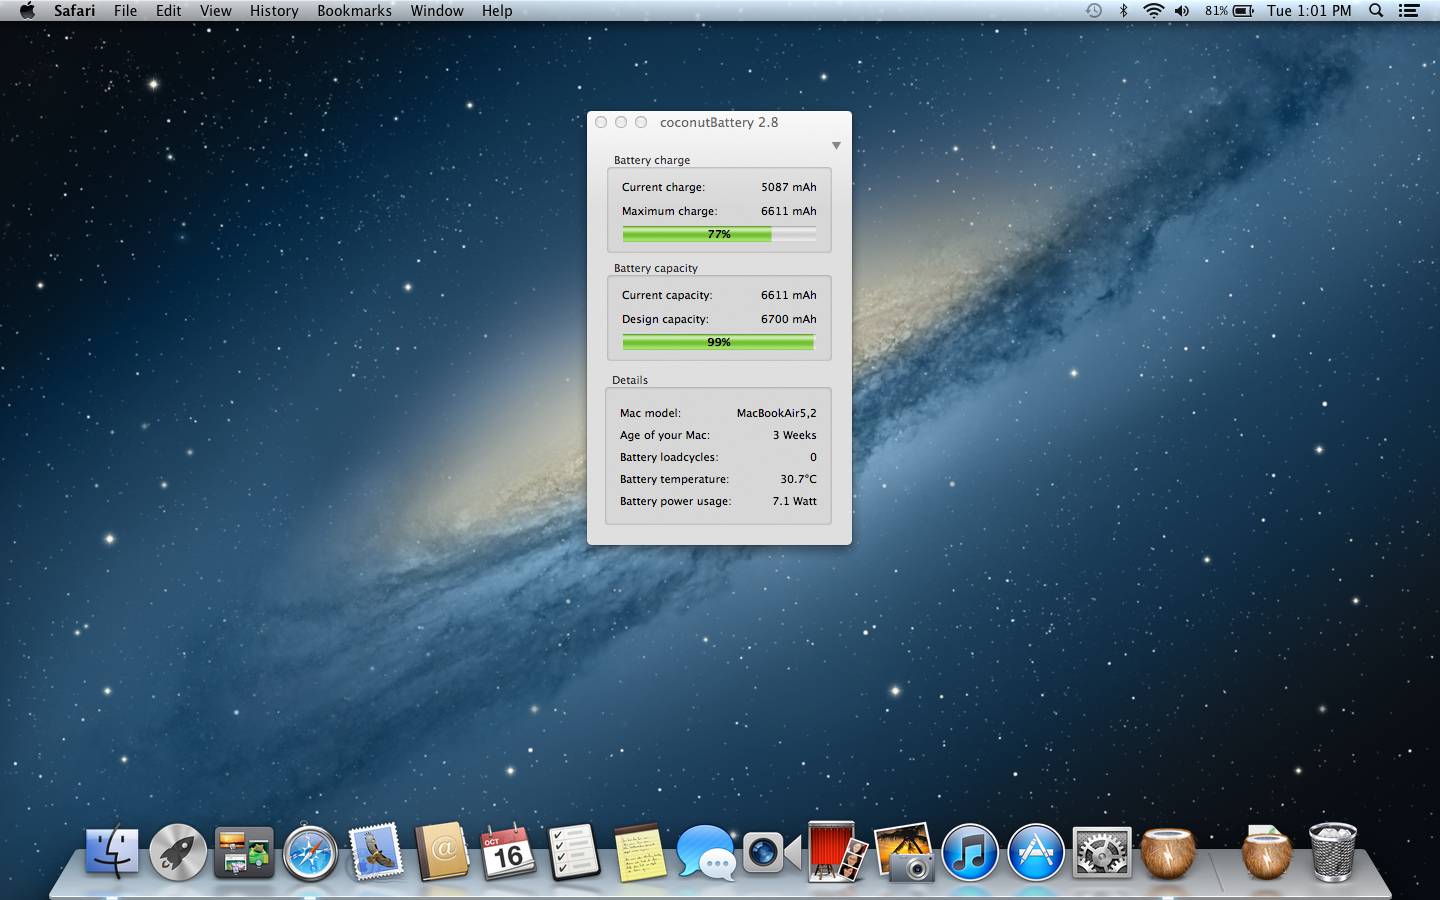The height and width of the screenshot is (900, 1440).
Task: Open the Bluetooth status menu
Action: pyautogui.click(x=1123, y=11)
